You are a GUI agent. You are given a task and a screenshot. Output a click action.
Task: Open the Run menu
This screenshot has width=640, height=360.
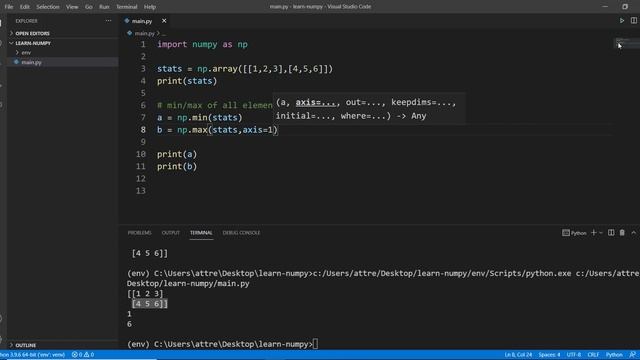click(x=104, y=7)
